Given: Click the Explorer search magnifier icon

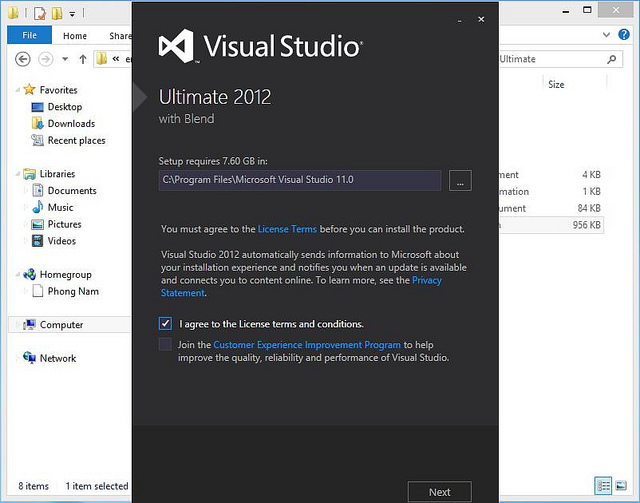Looking at the screenshot, I should (x=611, y=59).
